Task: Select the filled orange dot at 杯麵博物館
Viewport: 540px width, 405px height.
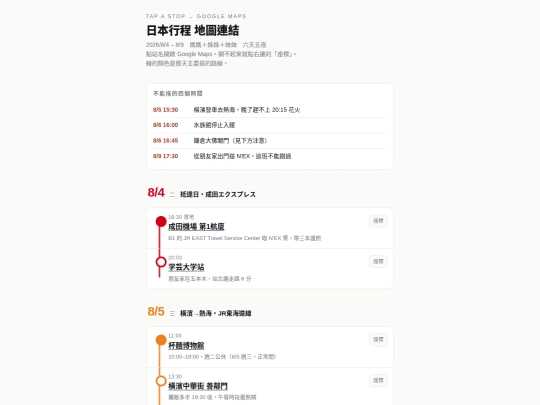Action: coord(161,340)
